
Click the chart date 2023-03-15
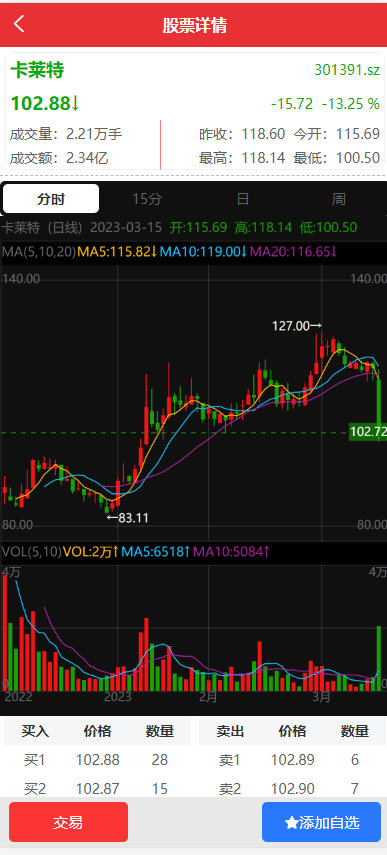point(126,227)
